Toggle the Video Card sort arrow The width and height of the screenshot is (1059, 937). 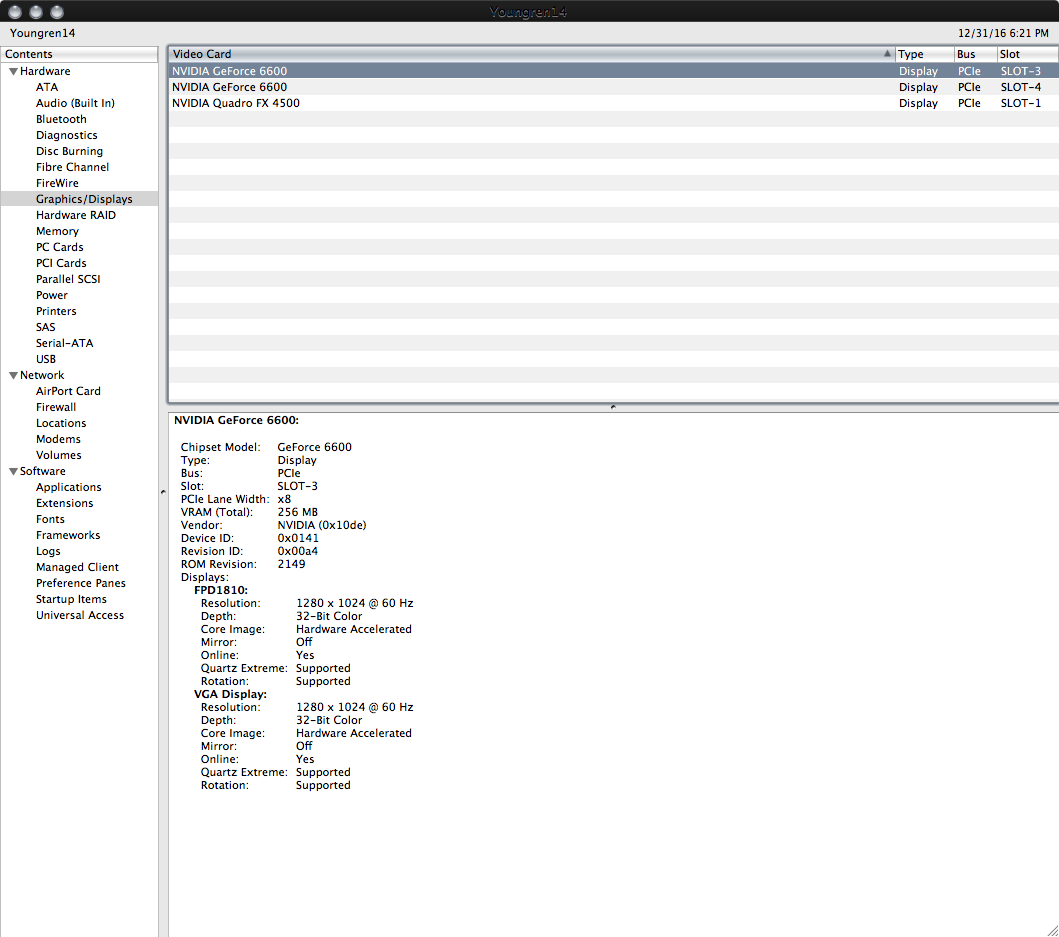(887, 53)
